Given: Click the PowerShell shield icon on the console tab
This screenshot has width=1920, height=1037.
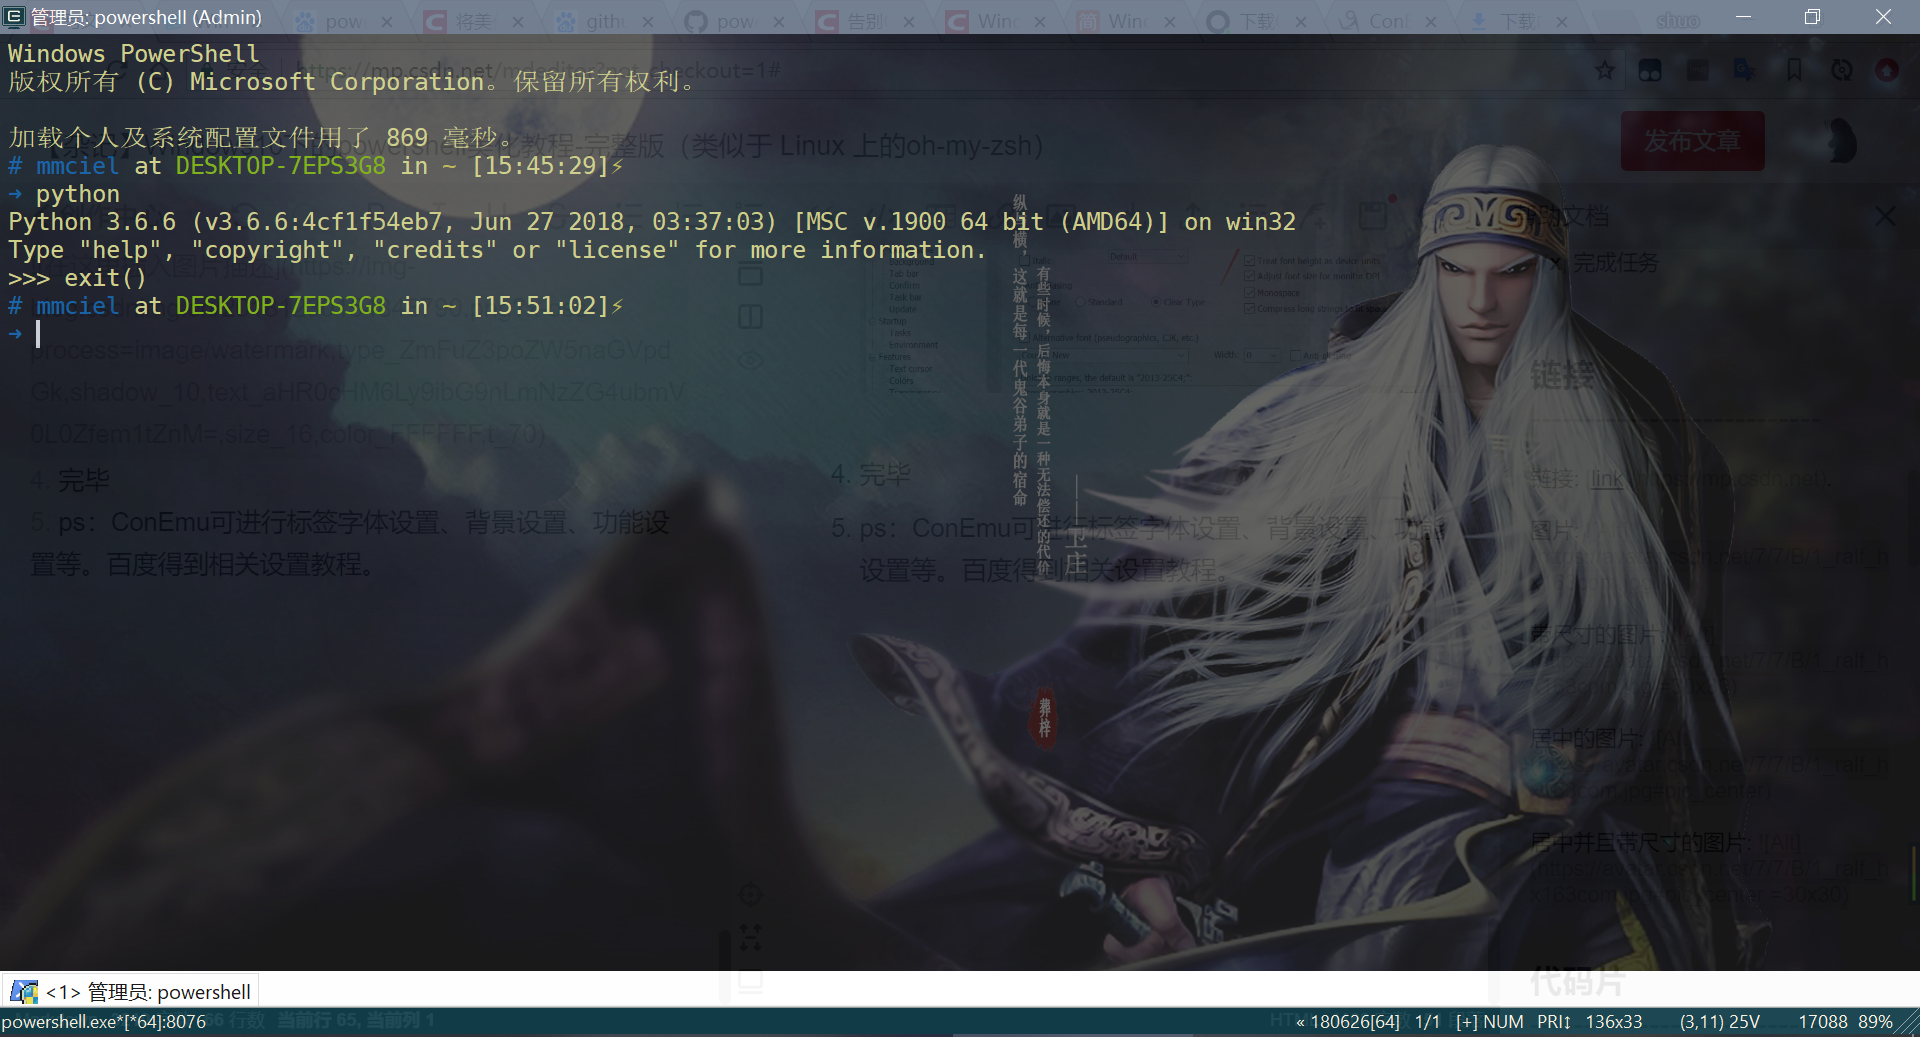Looking at the screenshot, I should pos(23,992).
